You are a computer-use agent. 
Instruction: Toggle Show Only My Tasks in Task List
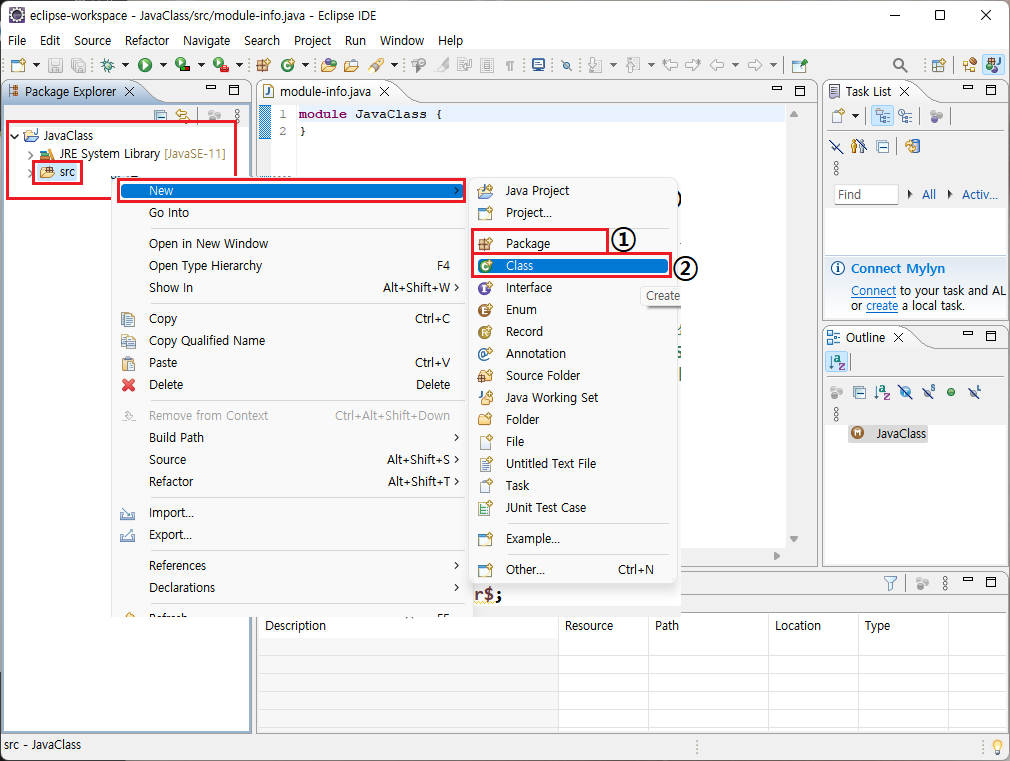pos(859,146)
